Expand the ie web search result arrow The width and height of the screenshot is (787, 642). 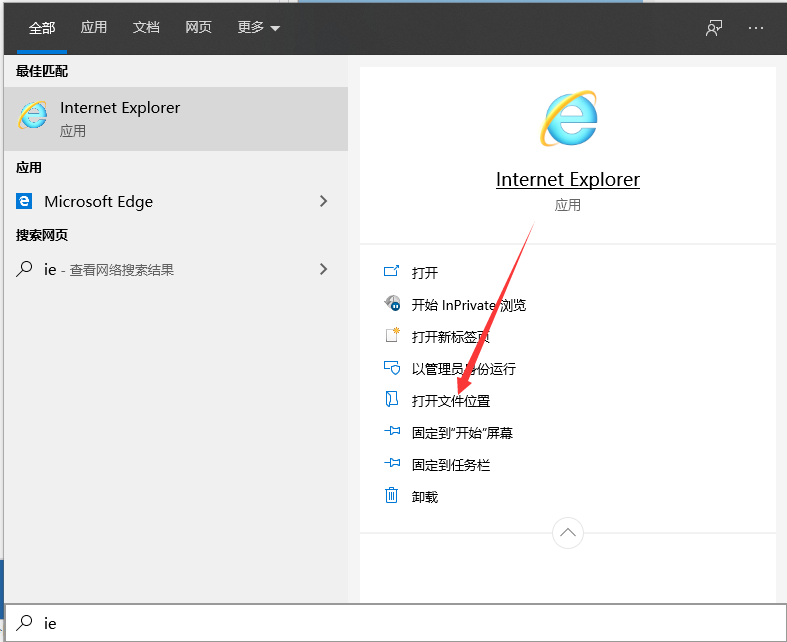click(x=323, y=269)
